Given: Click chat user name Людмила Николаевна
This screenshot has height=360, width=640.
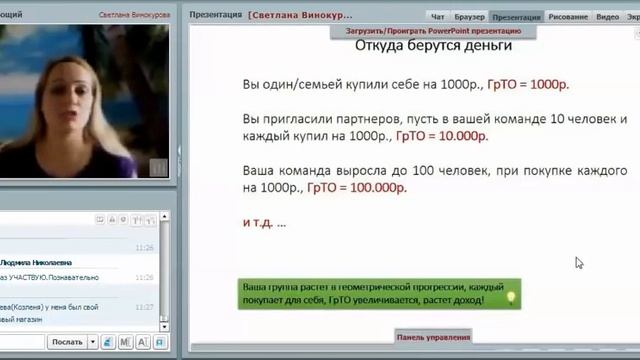Looking at the screenshot, I should (36, 263).
